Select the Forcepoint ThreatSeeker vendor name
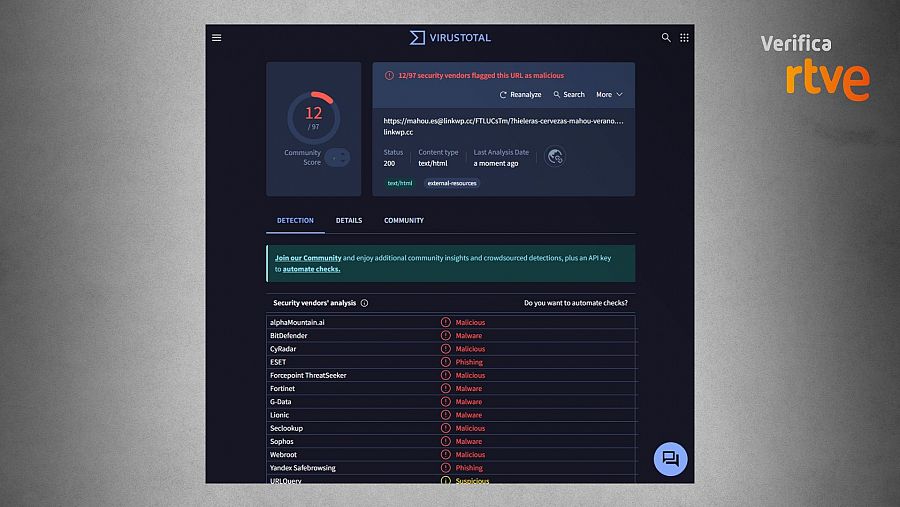Viewport: 900px width, 507px height. 308,376
